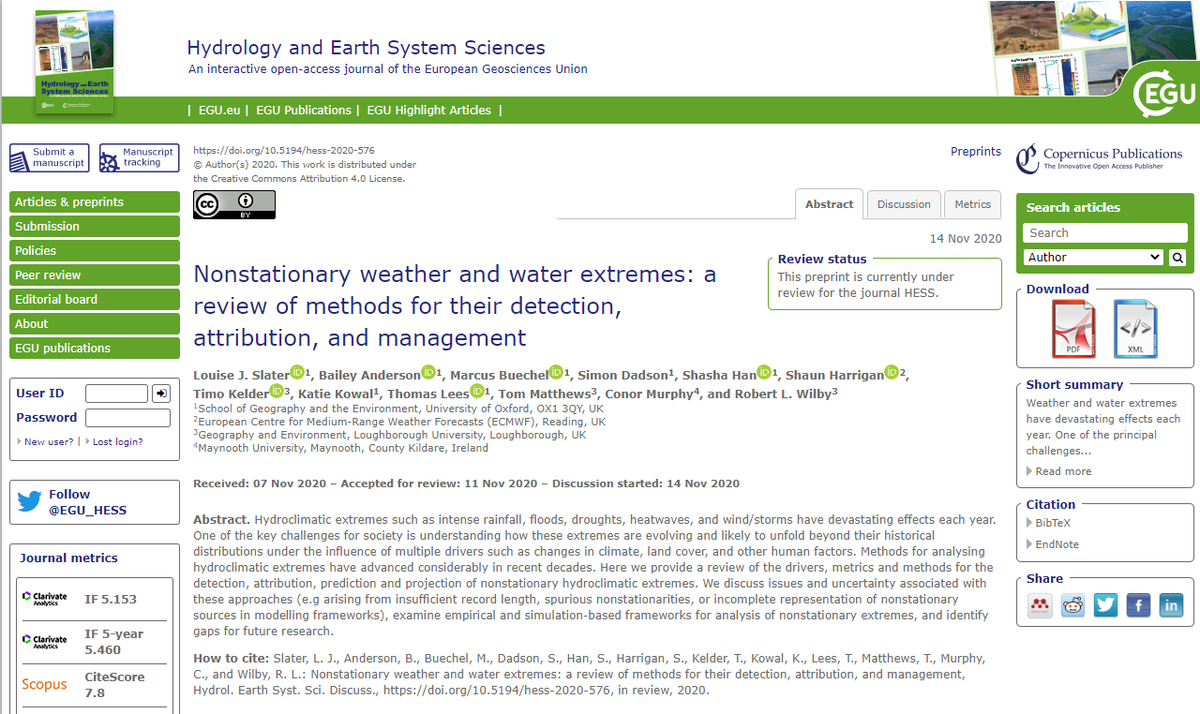Open Articles & preprints menu
The image size is (1200, 714).
click(94, 202)
